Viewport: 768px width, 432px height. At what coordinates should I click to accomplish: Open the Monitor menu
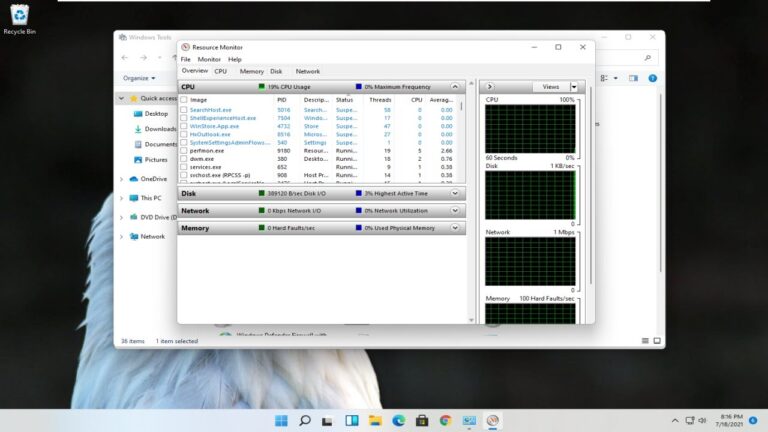[209, 59]
